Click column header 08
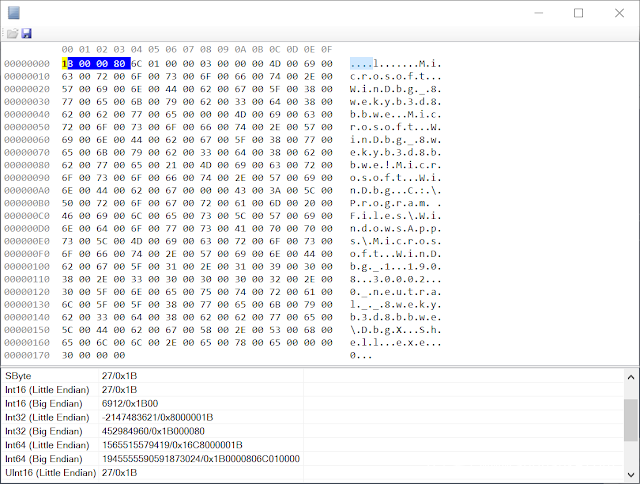This screenshot has height=484, width=640. coord(206,50)
